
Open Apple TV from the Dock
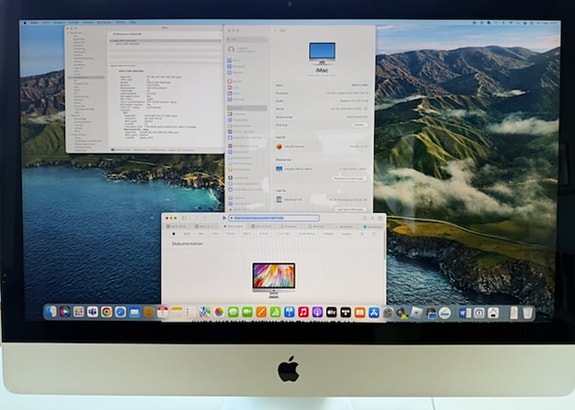pyautogui.click(x=331, y=312)
